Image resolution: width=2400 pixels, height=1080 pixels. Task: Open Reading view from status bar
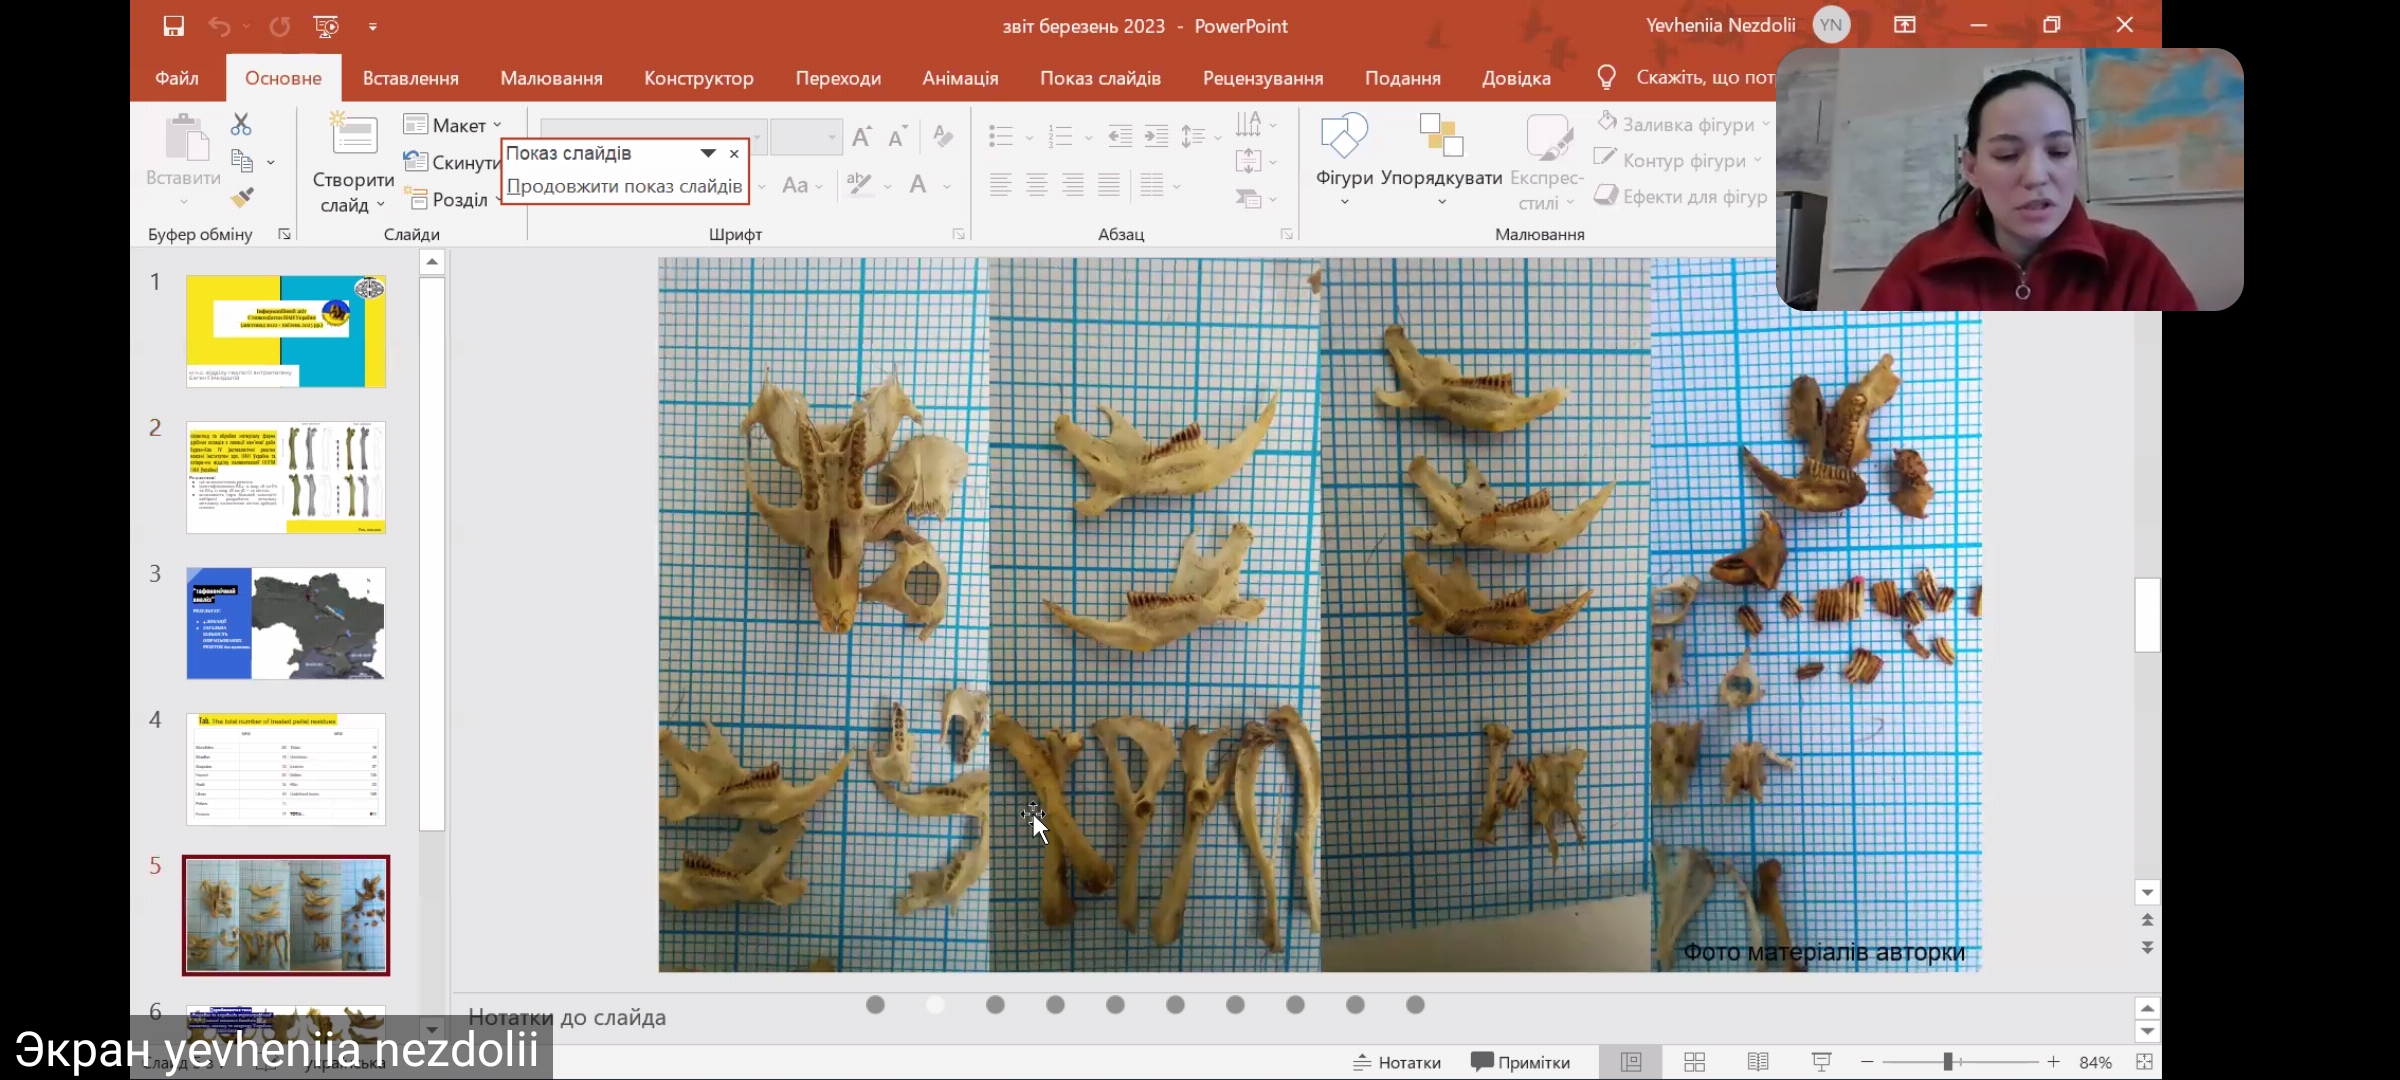click(1758, 1062)
